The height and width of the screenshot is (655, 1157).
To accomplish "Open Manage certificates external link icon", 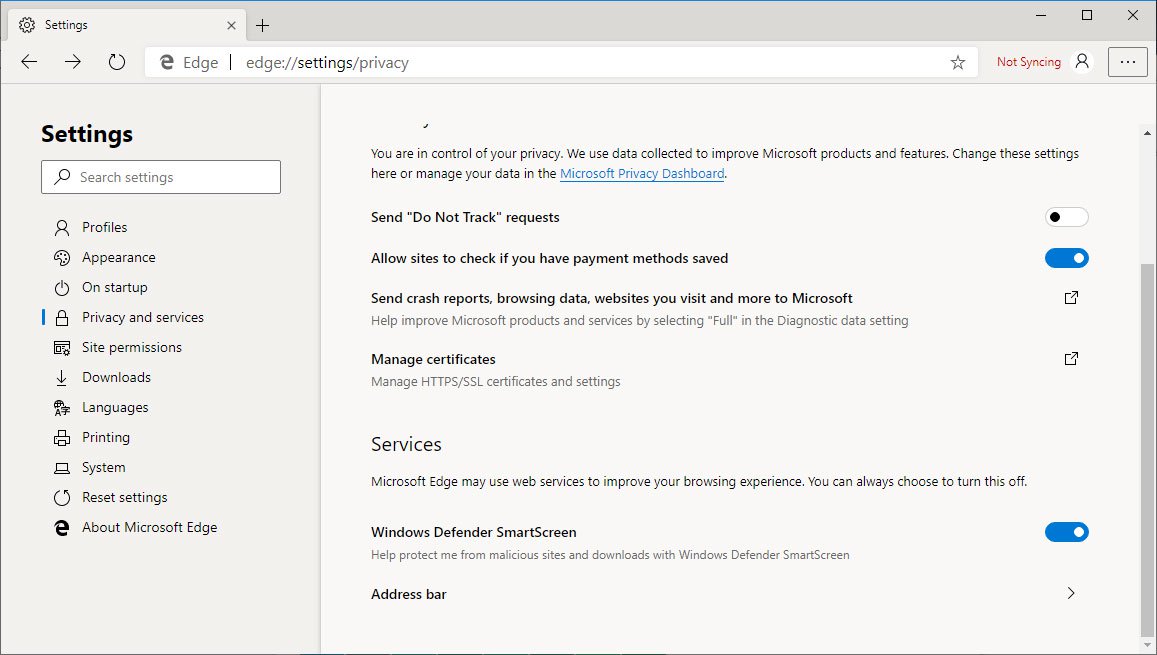I will pos(1071,359).
